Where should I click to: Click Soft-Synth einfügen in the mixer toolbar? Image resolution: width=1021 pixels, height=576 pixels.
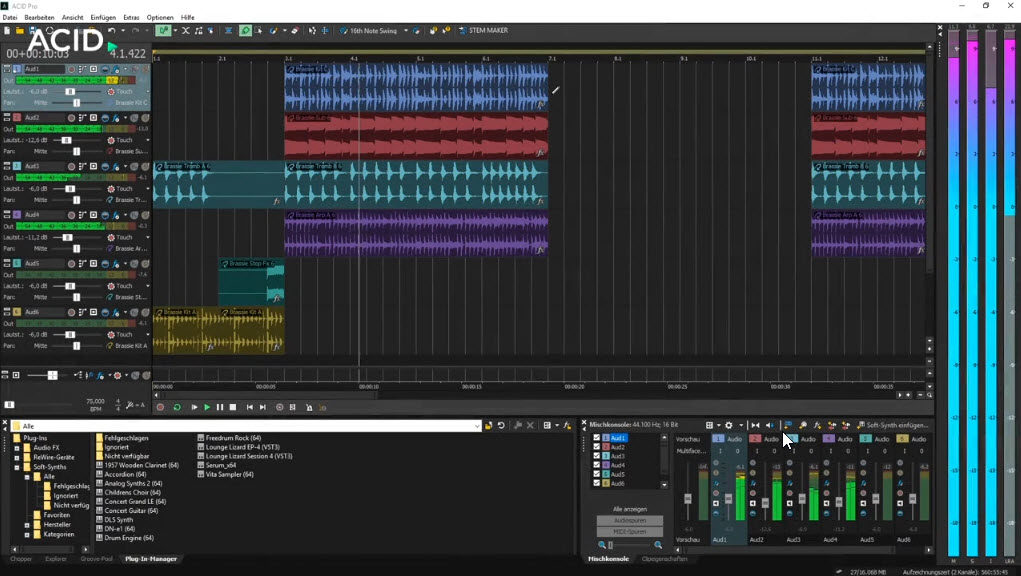click(893, 425)
